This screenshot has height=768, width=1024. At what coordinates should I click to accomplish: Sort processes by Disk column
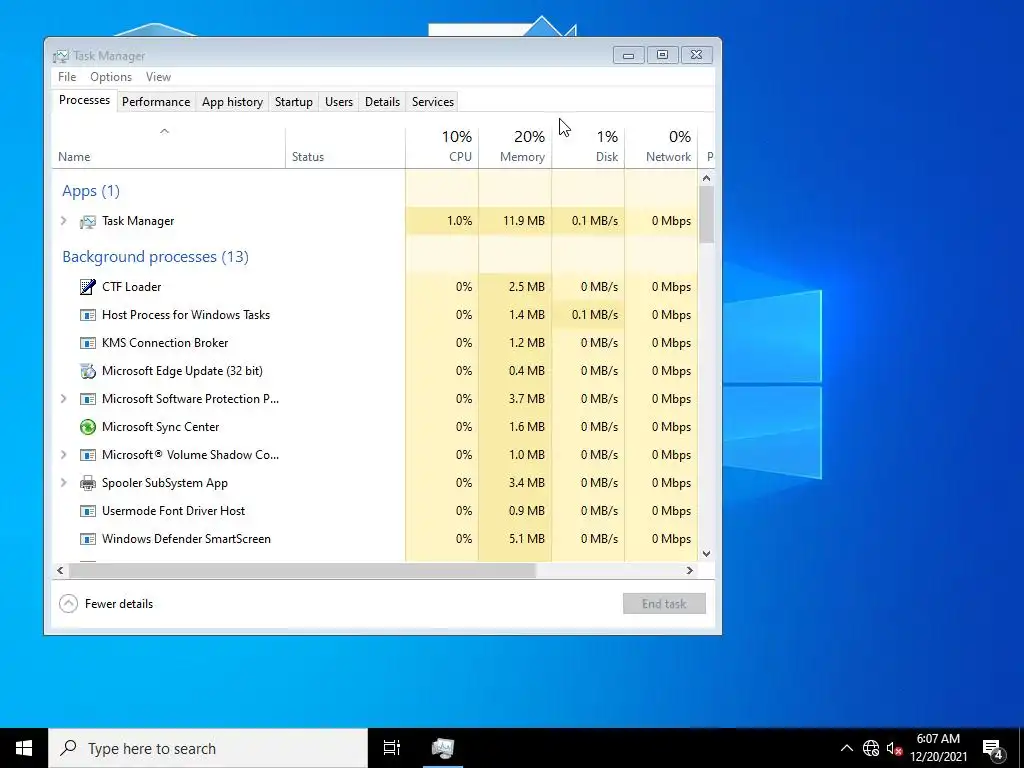(588, 148)
